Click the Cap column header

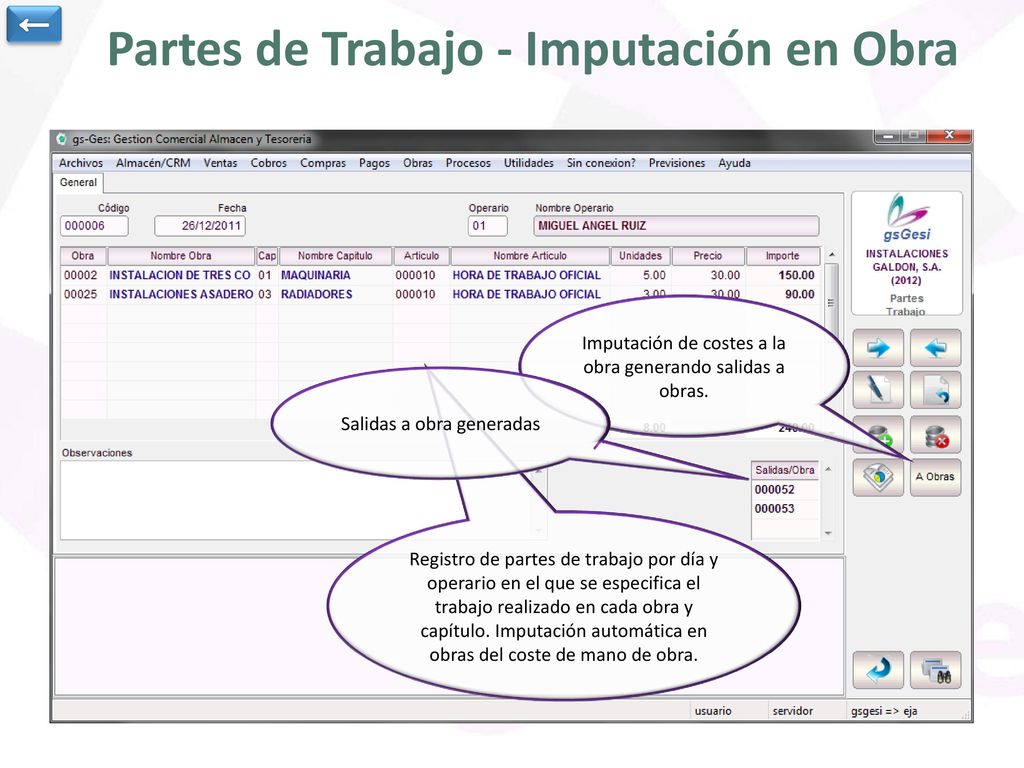point(267,256)
